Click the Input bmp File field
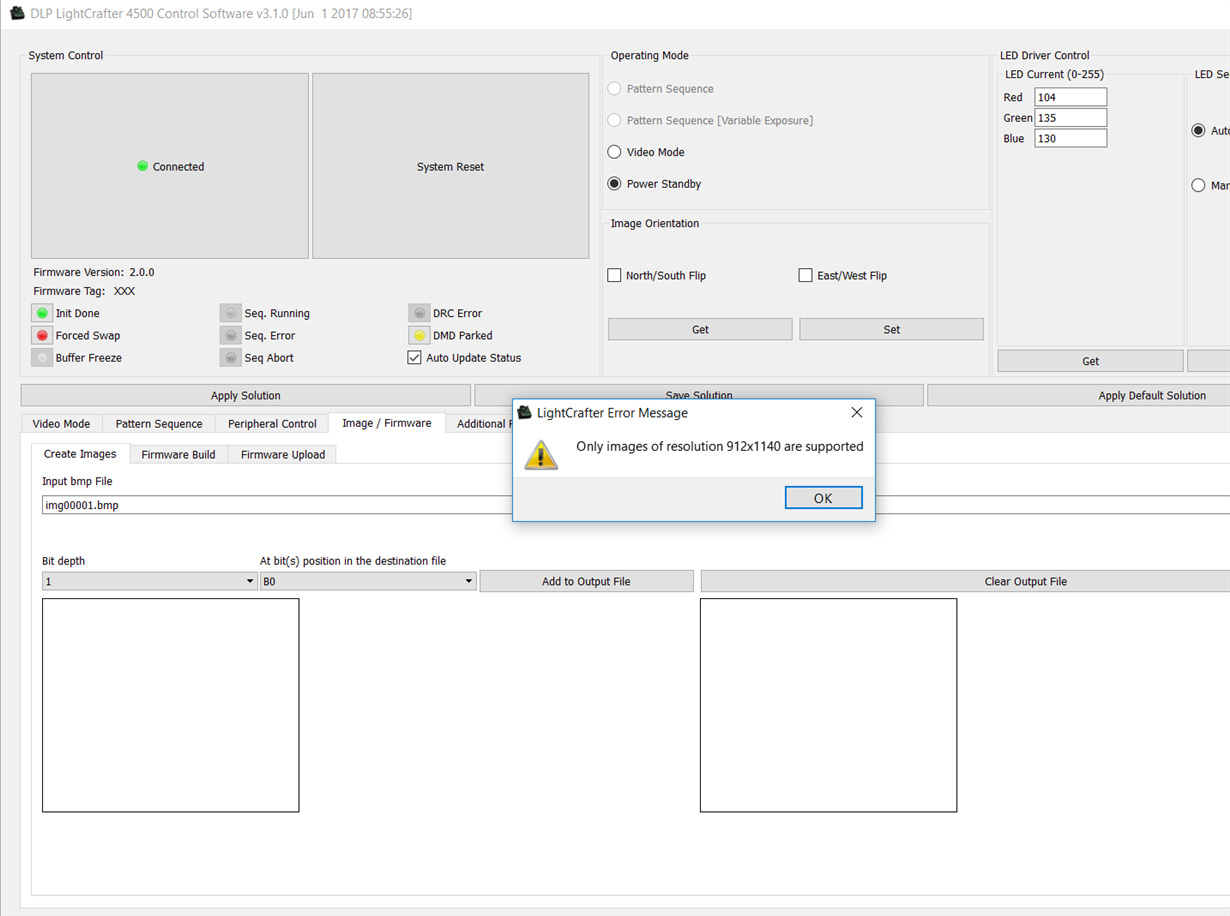 pos(636,505)
